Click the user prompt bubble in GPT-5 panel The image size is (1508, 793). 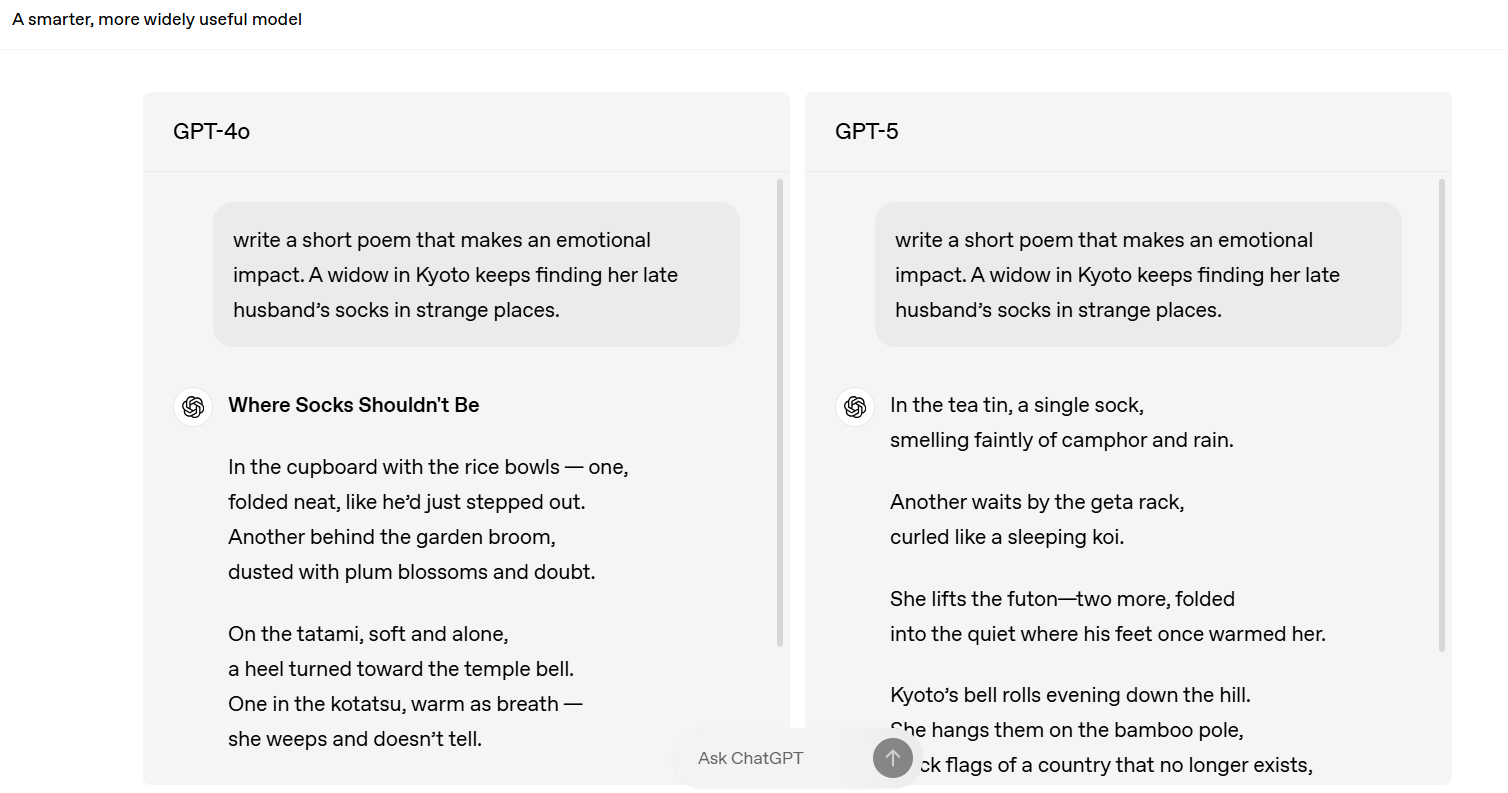click(1138, 275)
